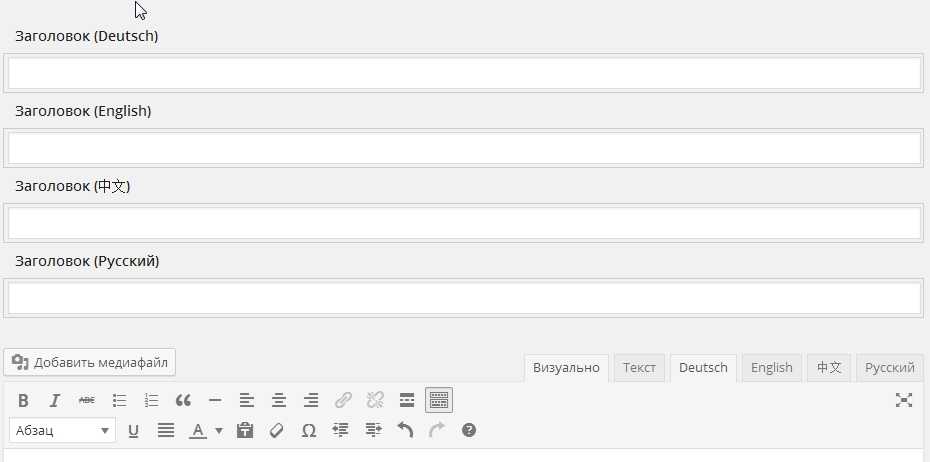The image size is (930, 462).
Task: Insert a special character (Omega)
Action: (309, 430)
